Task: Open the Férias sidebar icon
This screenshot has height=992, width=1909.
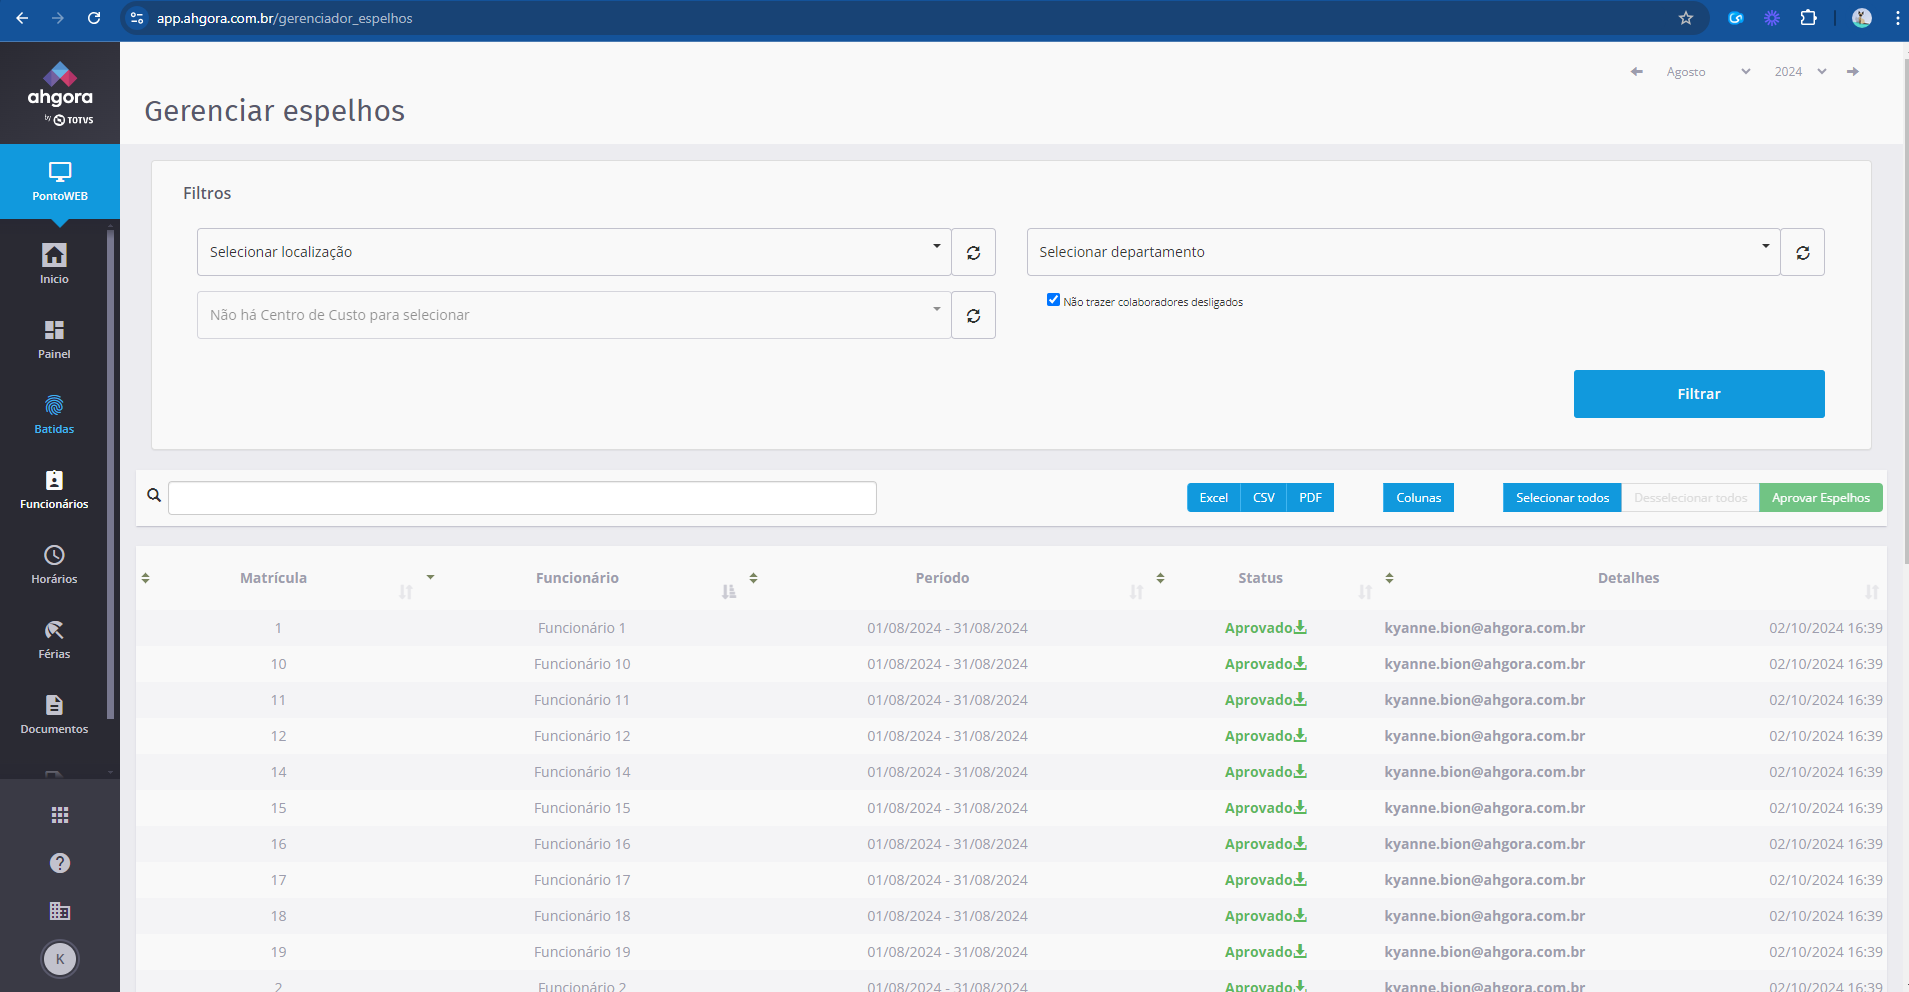Action: click(54, 630)
